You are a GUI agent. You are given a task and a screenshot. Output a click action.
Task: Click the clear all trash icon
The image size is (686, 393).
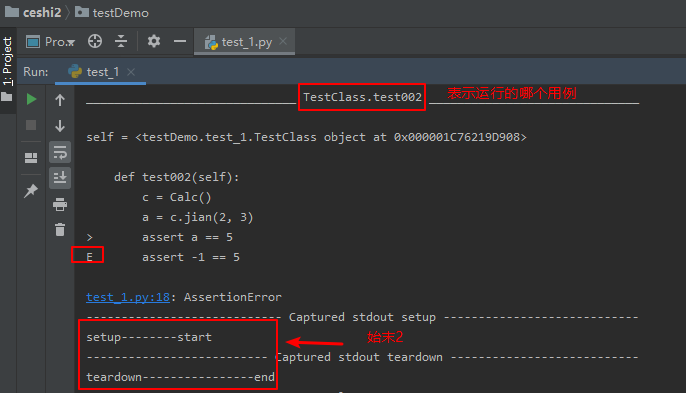tap(60, 229)
